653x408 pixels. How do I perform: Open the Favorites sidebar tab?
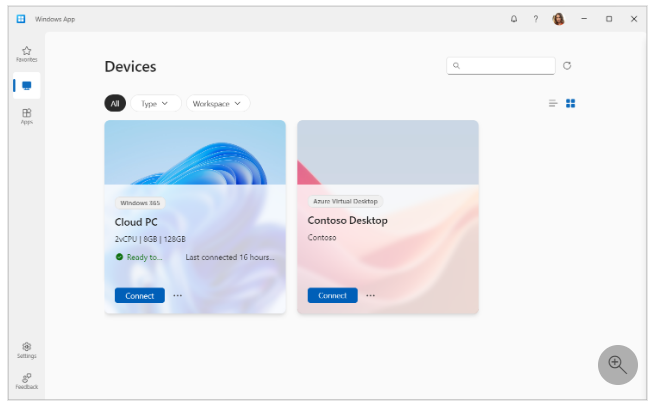(x=27, y=54)
